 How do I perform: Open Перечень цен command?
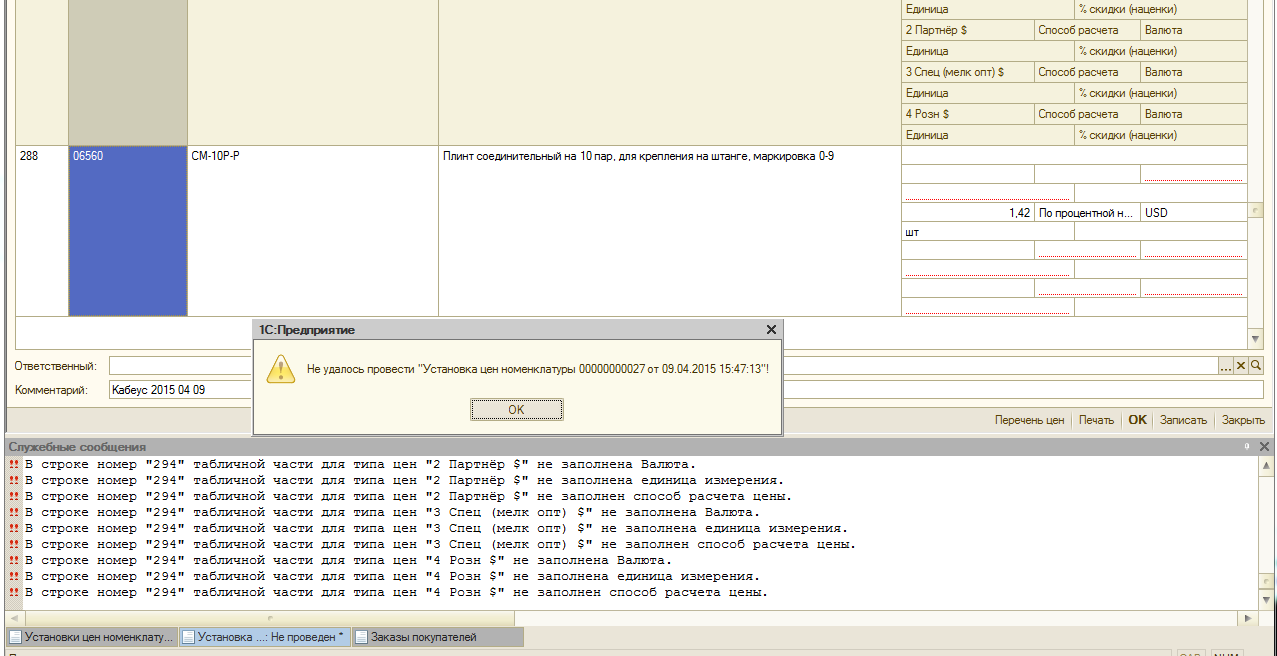[1029, 420]
